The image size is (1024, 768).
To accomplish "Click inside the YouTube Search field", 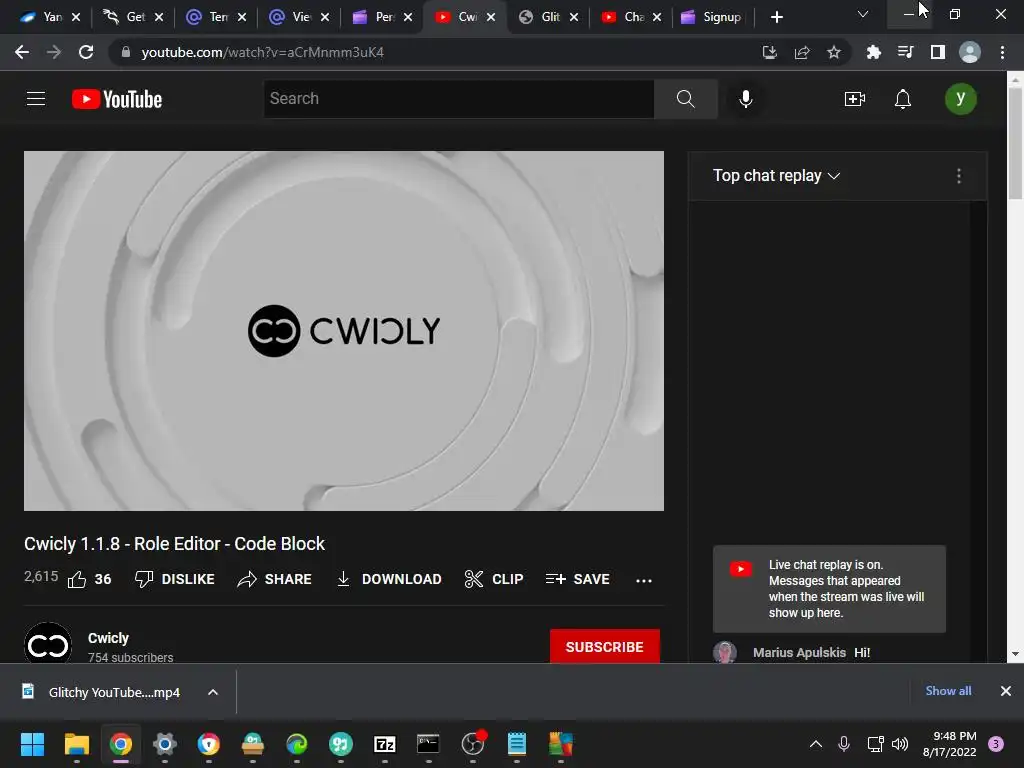I will click(x=458, y=99).
